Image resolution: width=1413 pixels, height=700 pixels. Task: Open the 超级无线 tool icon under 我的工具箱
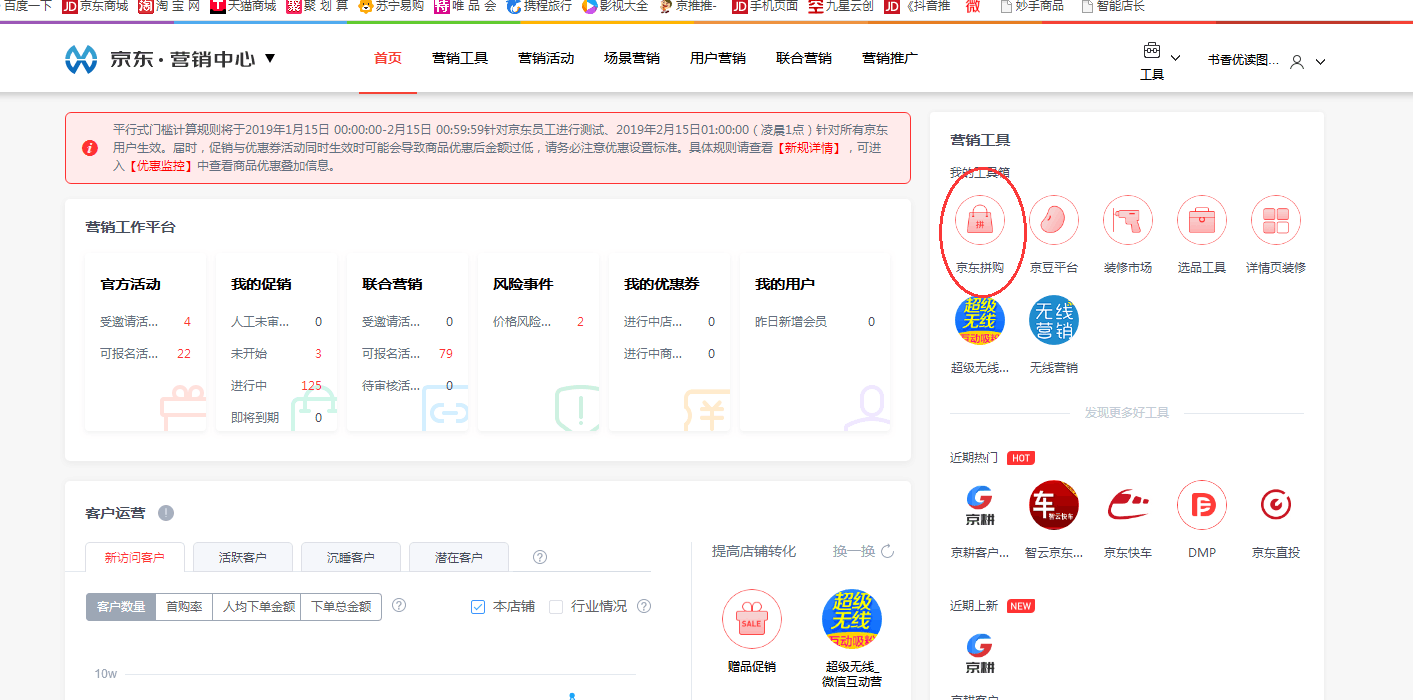pos(979,320)
